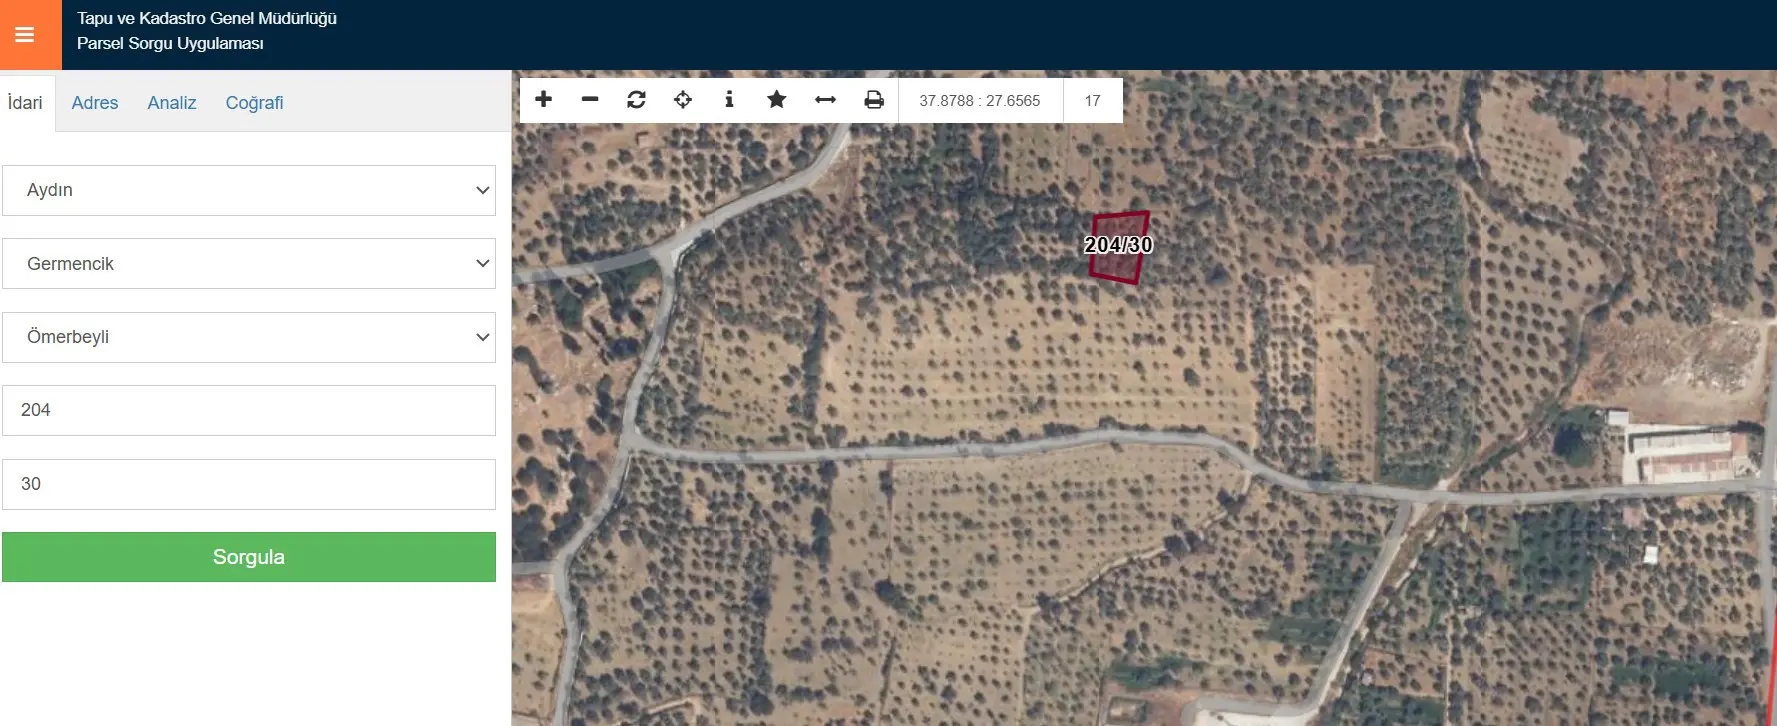Click the zoom level value 17
1777x726 pixels.
click(x=1092, y=101)
